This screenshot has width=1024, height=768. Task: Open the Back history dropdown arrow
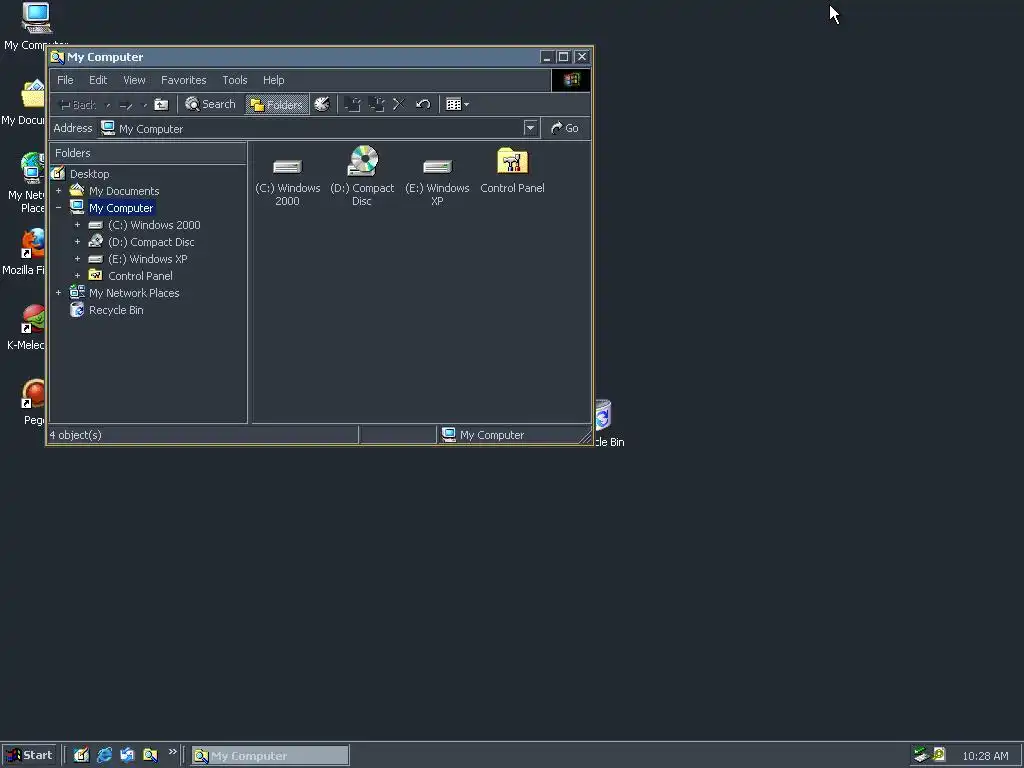pyautogui.click(x=108, y=105)
